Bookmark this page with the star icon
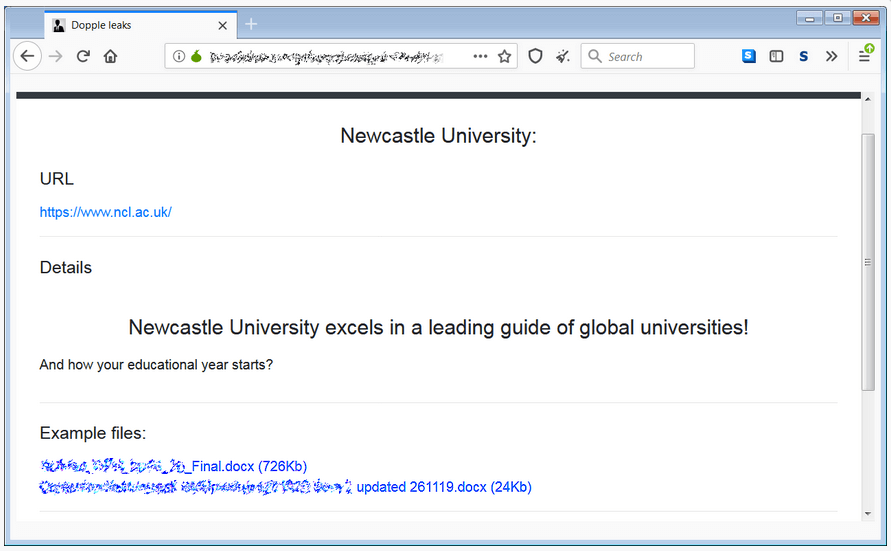This screenshot has height=551, width=891. (505, 57)
